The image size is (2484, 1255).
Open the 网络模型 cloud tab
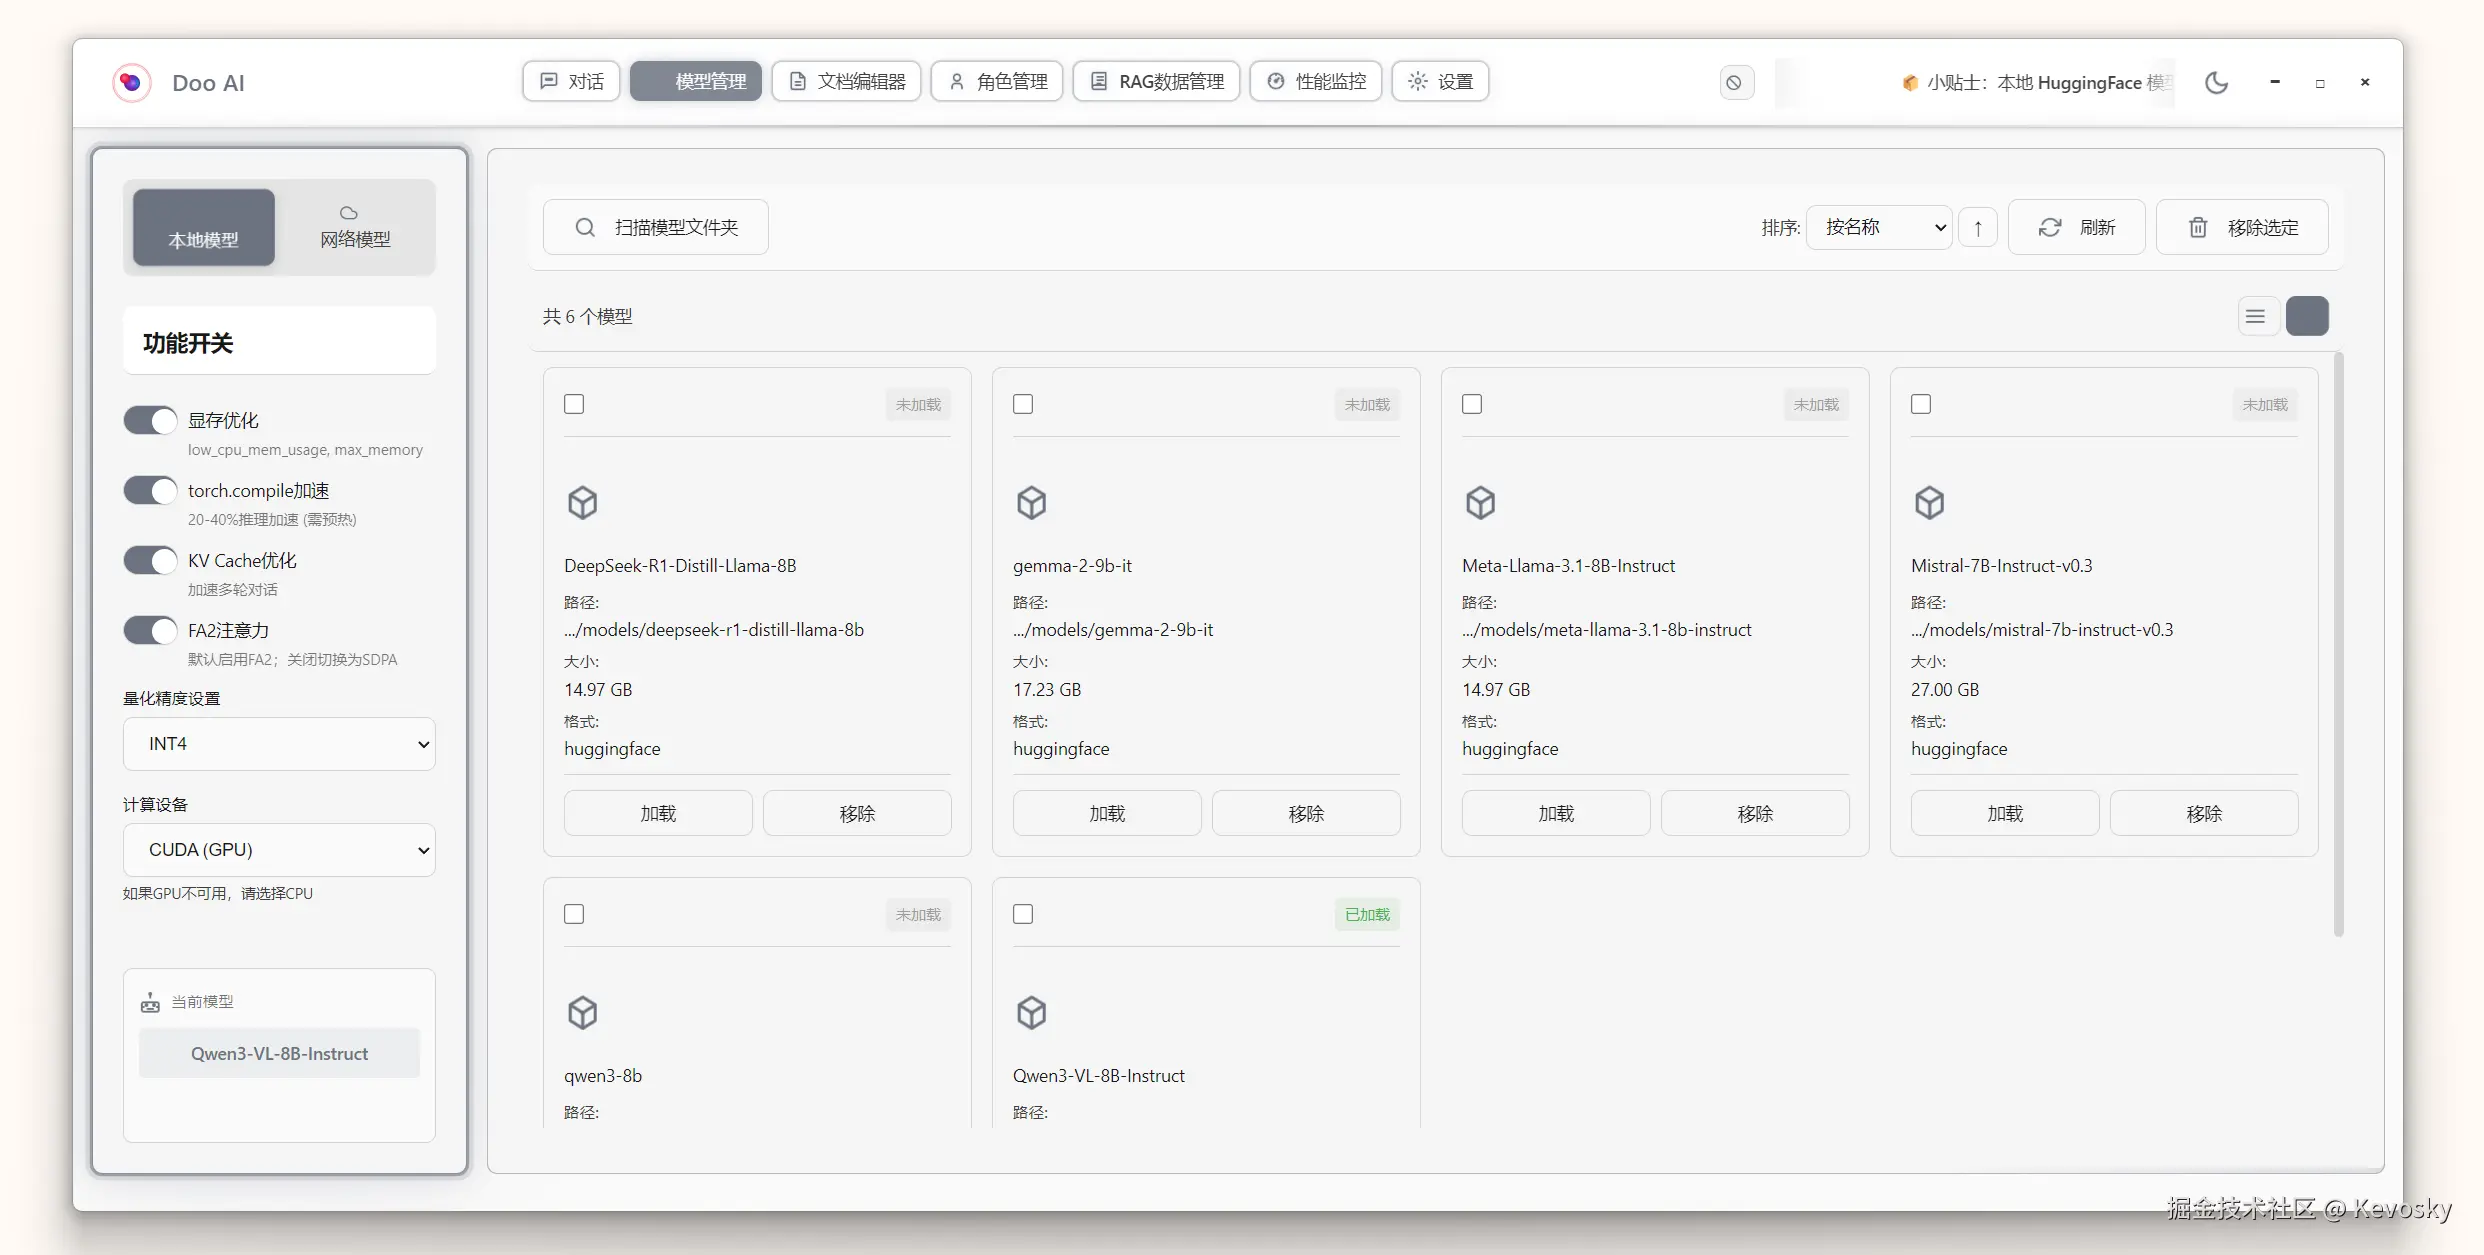[355, 228]
